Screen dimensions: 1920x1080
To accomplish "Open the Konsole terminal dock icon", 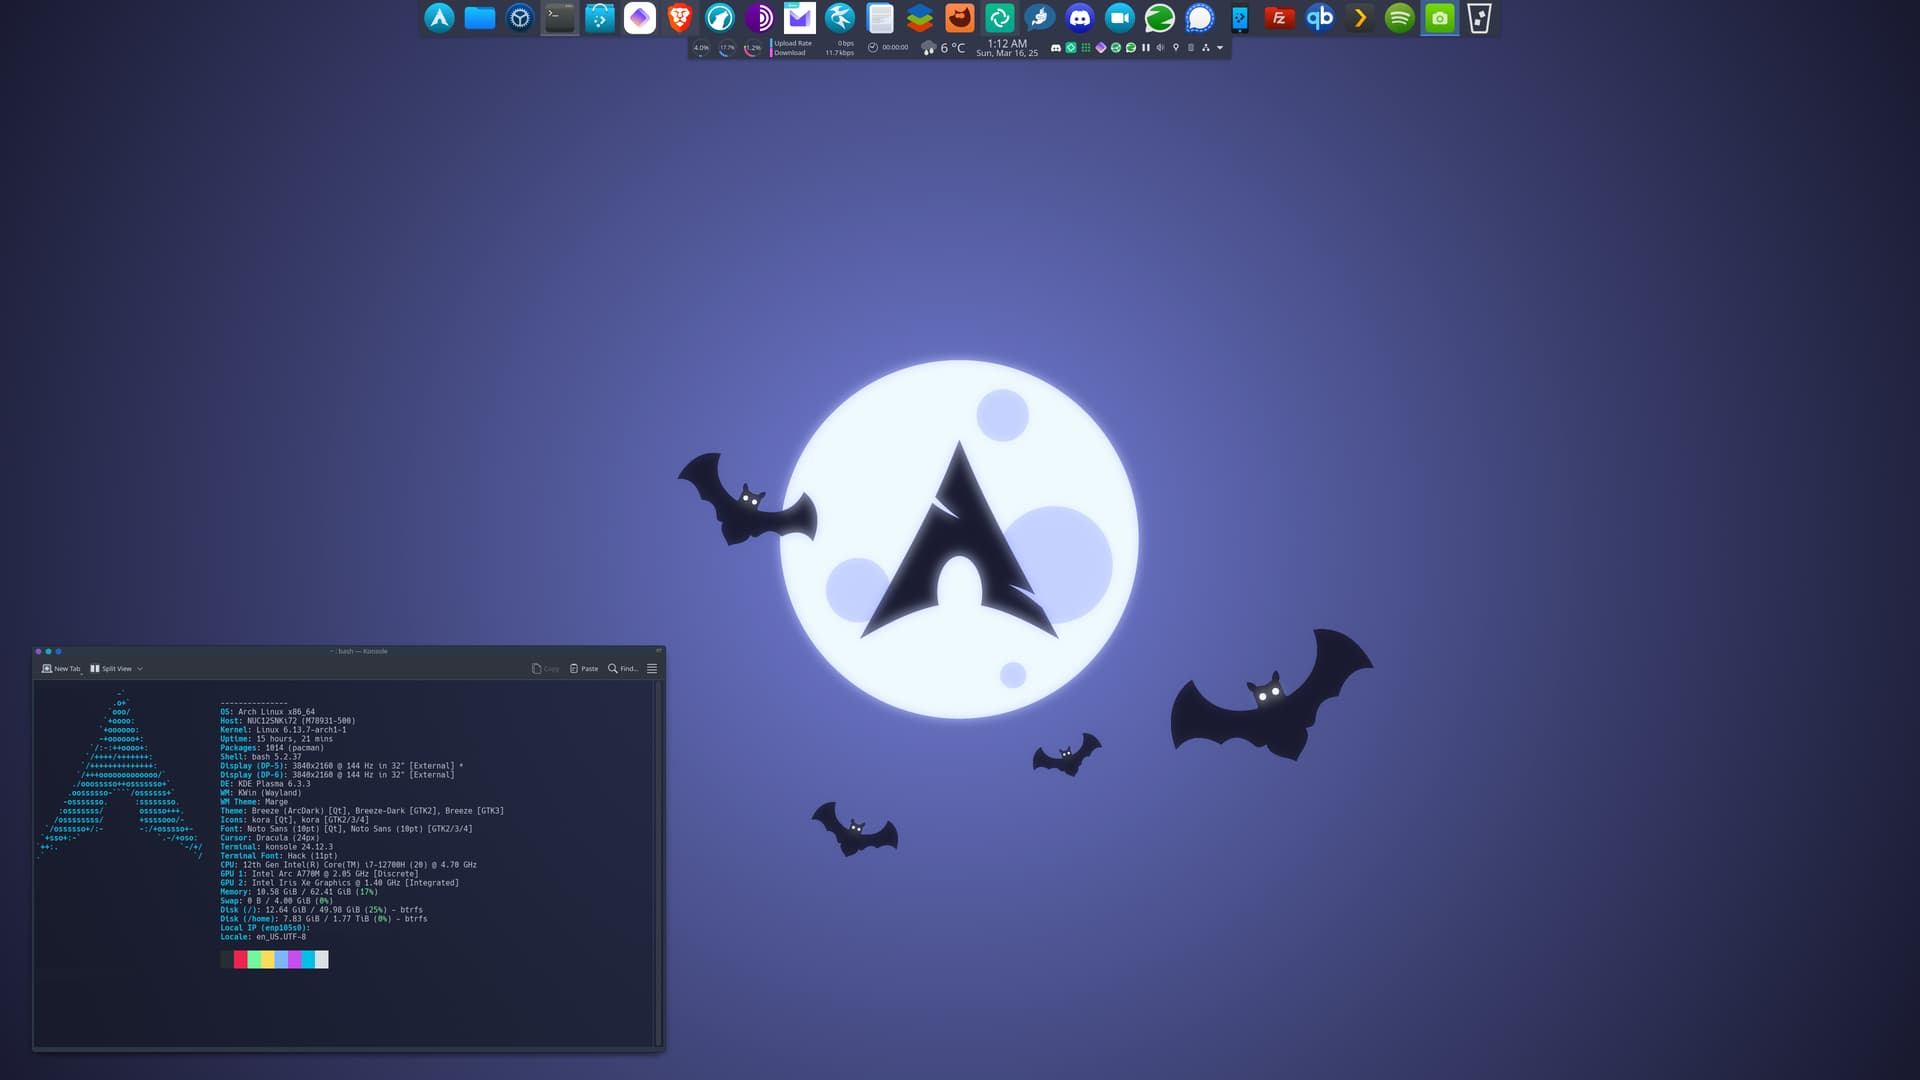I will tap(560, 18).
